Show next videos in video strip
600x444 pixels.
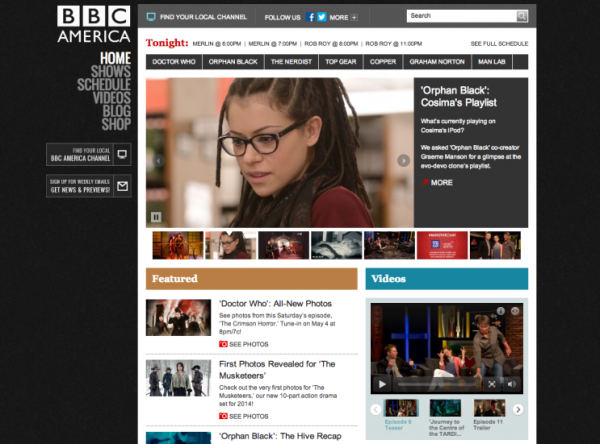518,410
